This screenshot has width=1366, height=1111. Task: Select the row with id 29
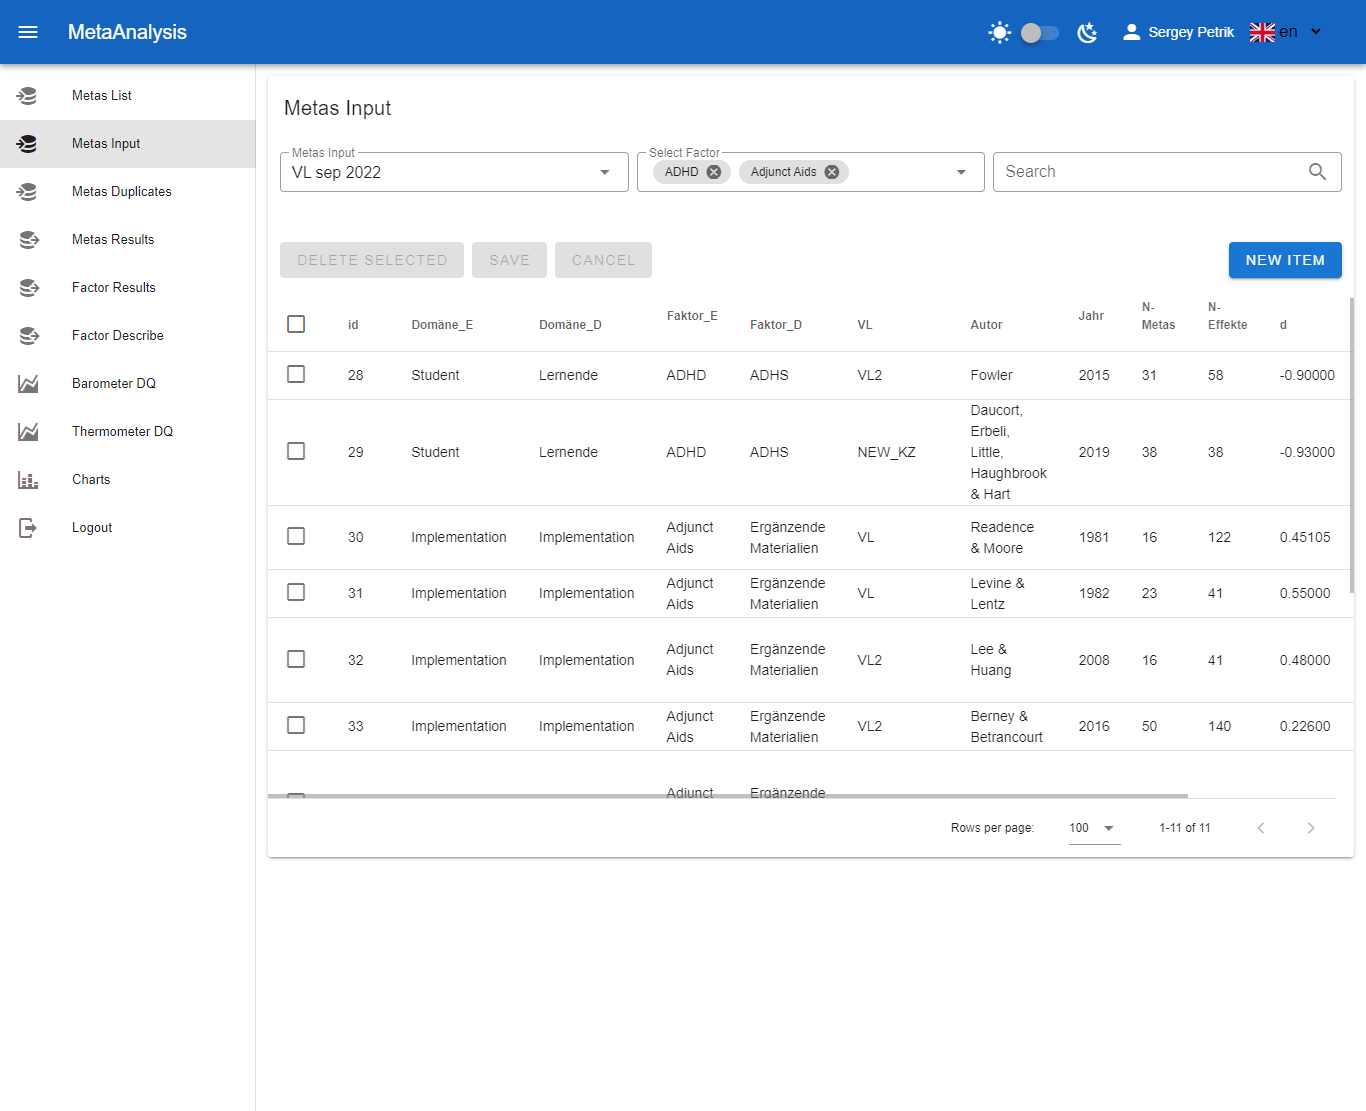point(296,451)
